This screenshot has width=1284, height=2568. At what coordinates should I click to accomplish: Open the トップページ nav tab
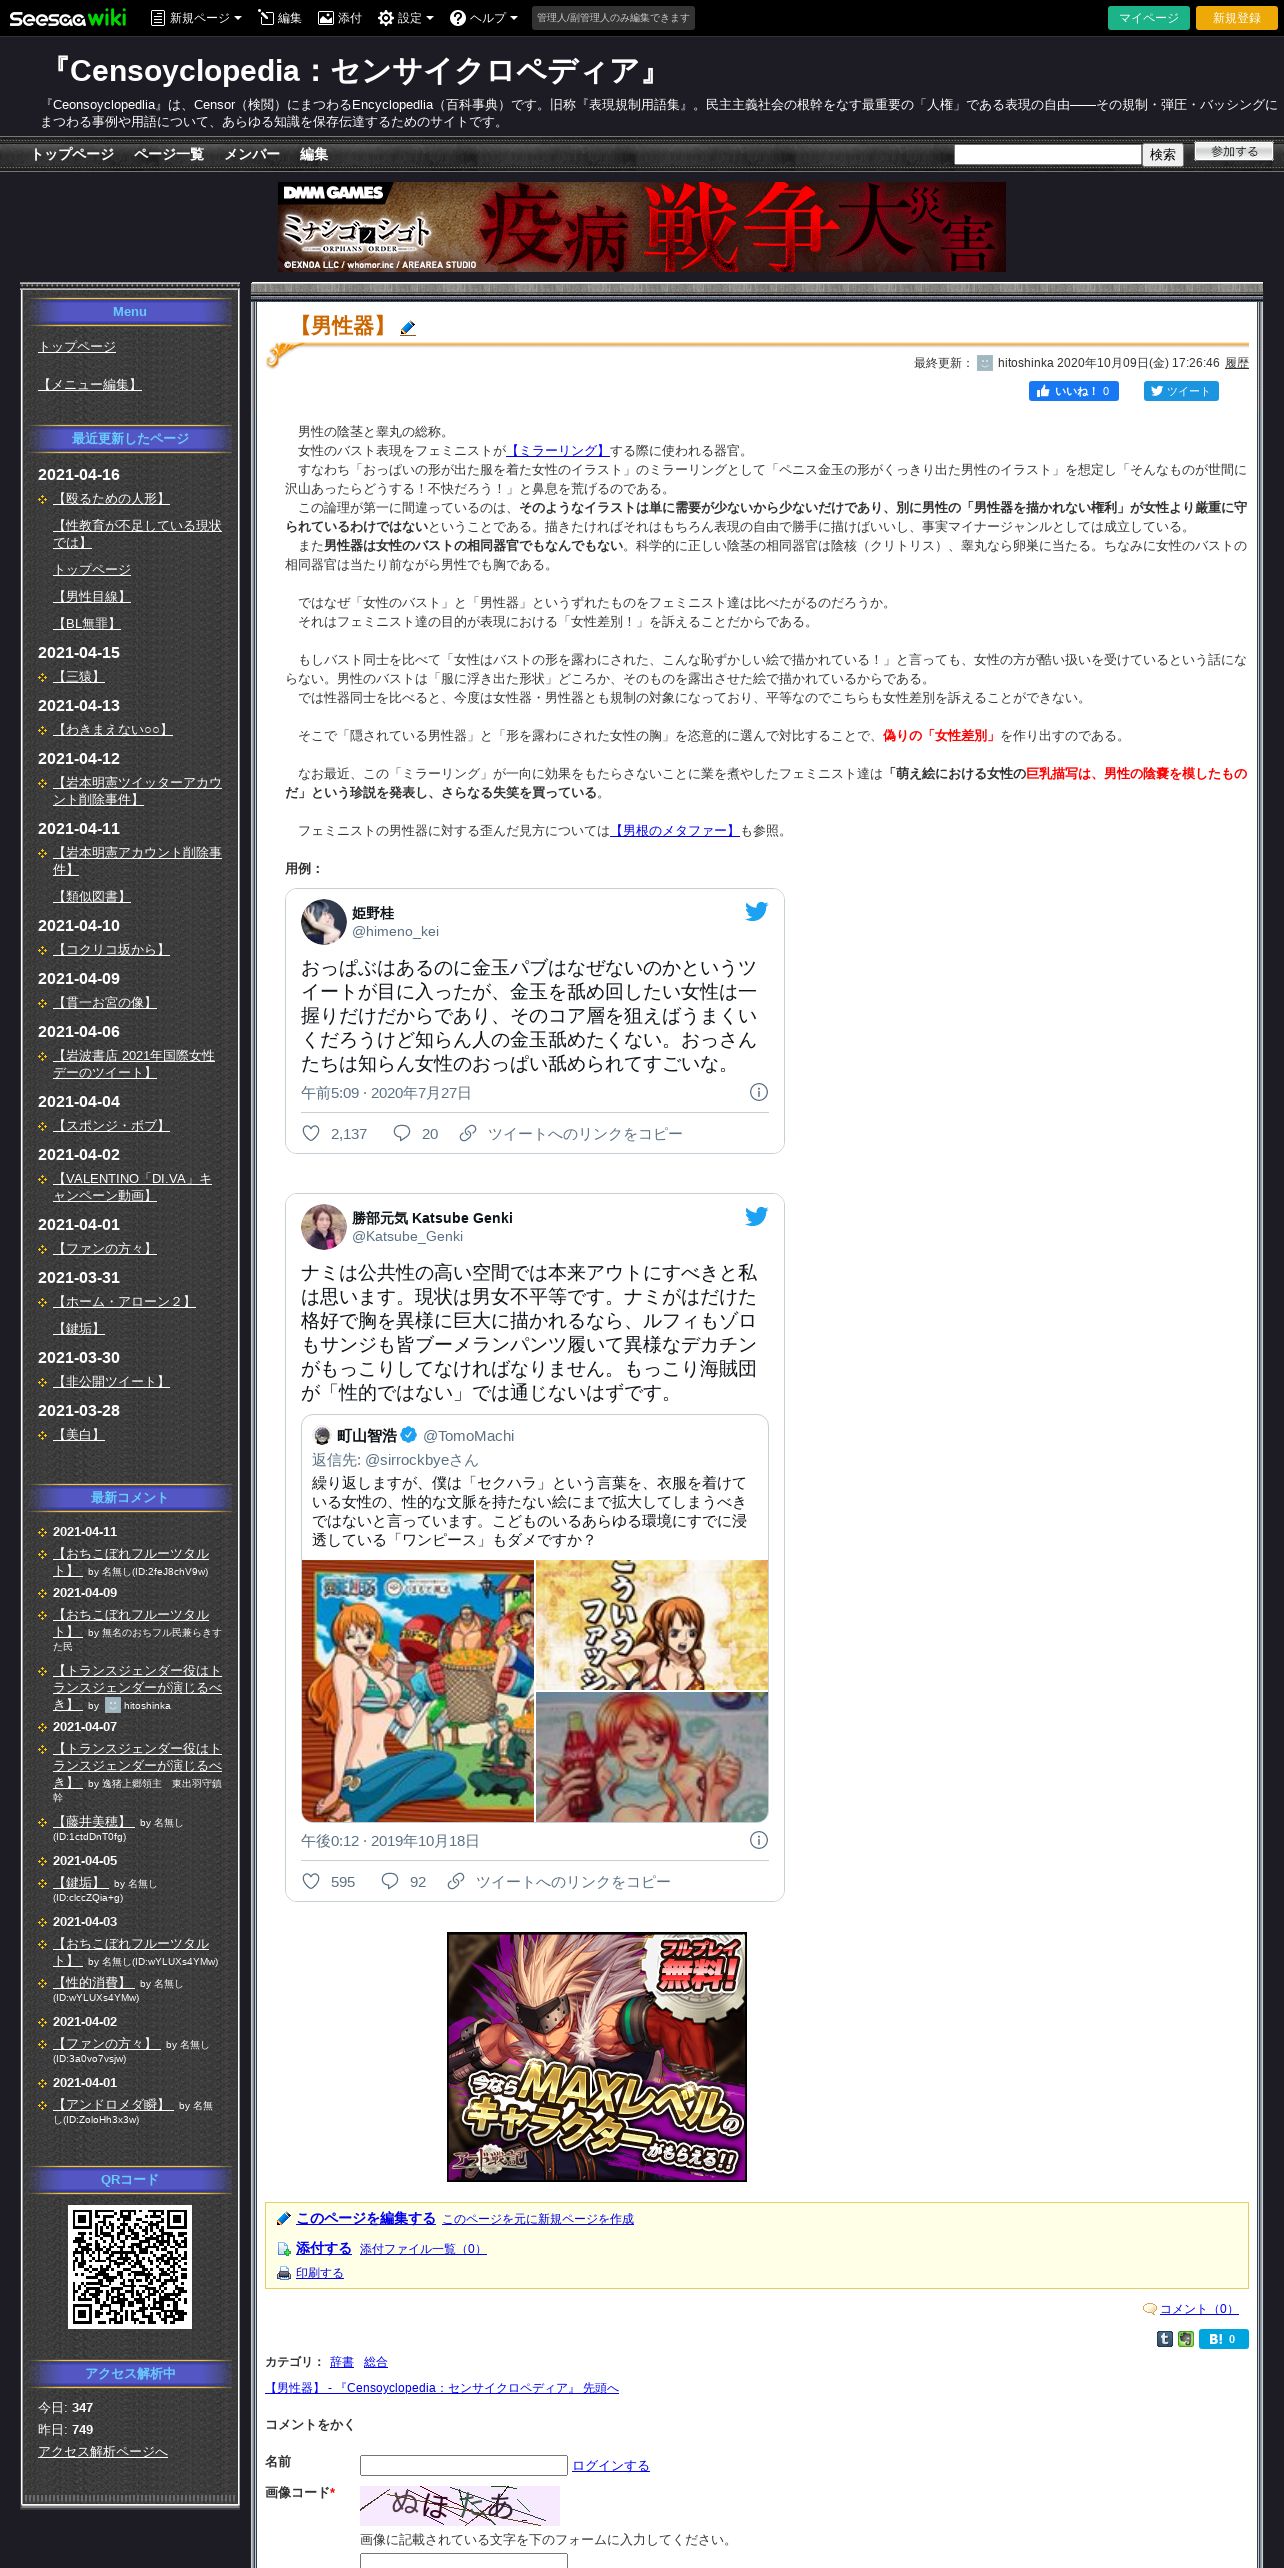click(72, 154)
